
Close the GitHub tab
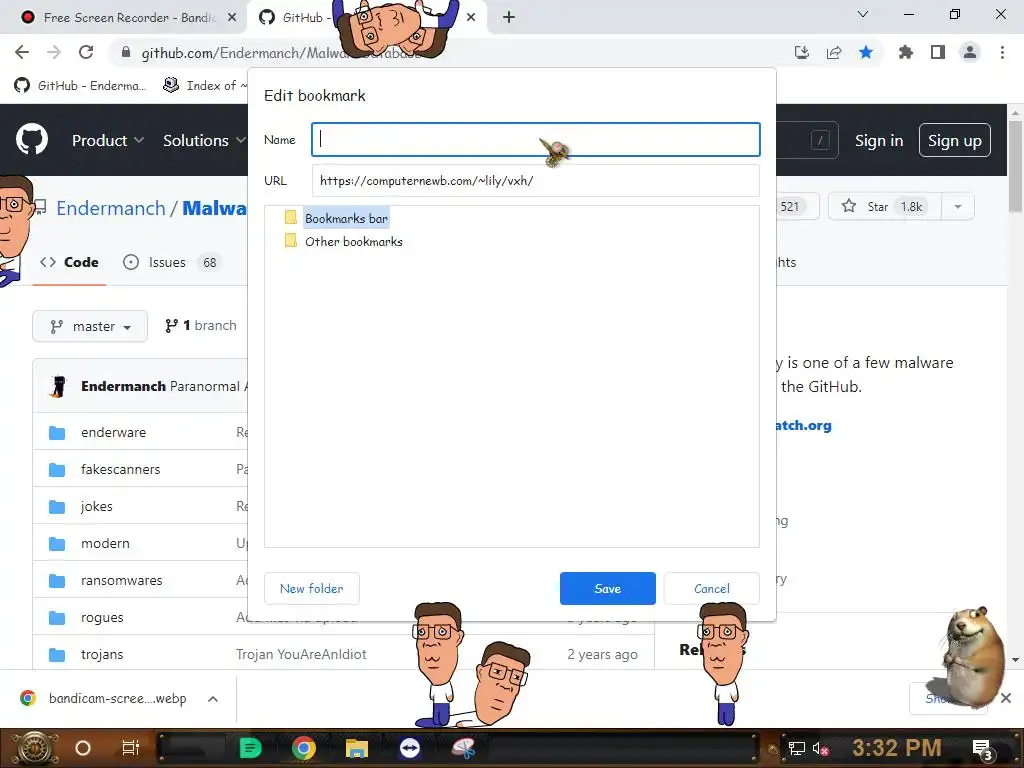tap(471, 18)
